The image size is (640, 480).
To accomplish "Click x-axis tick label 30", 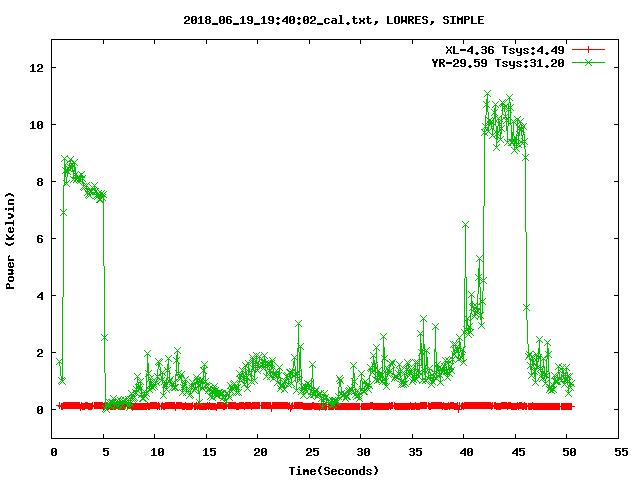I will [x=363, y=452].
